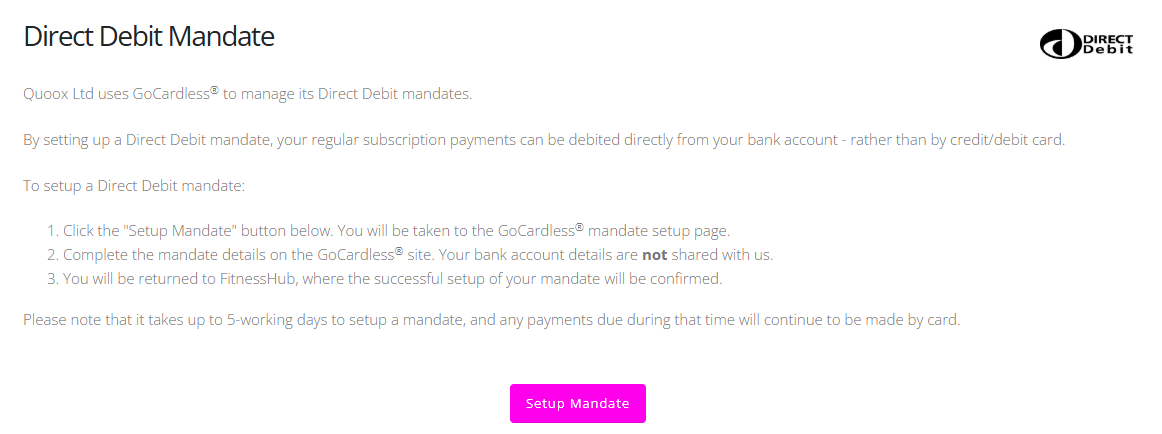
Task: Select the bold word "not"
Action: click(654, 255)
